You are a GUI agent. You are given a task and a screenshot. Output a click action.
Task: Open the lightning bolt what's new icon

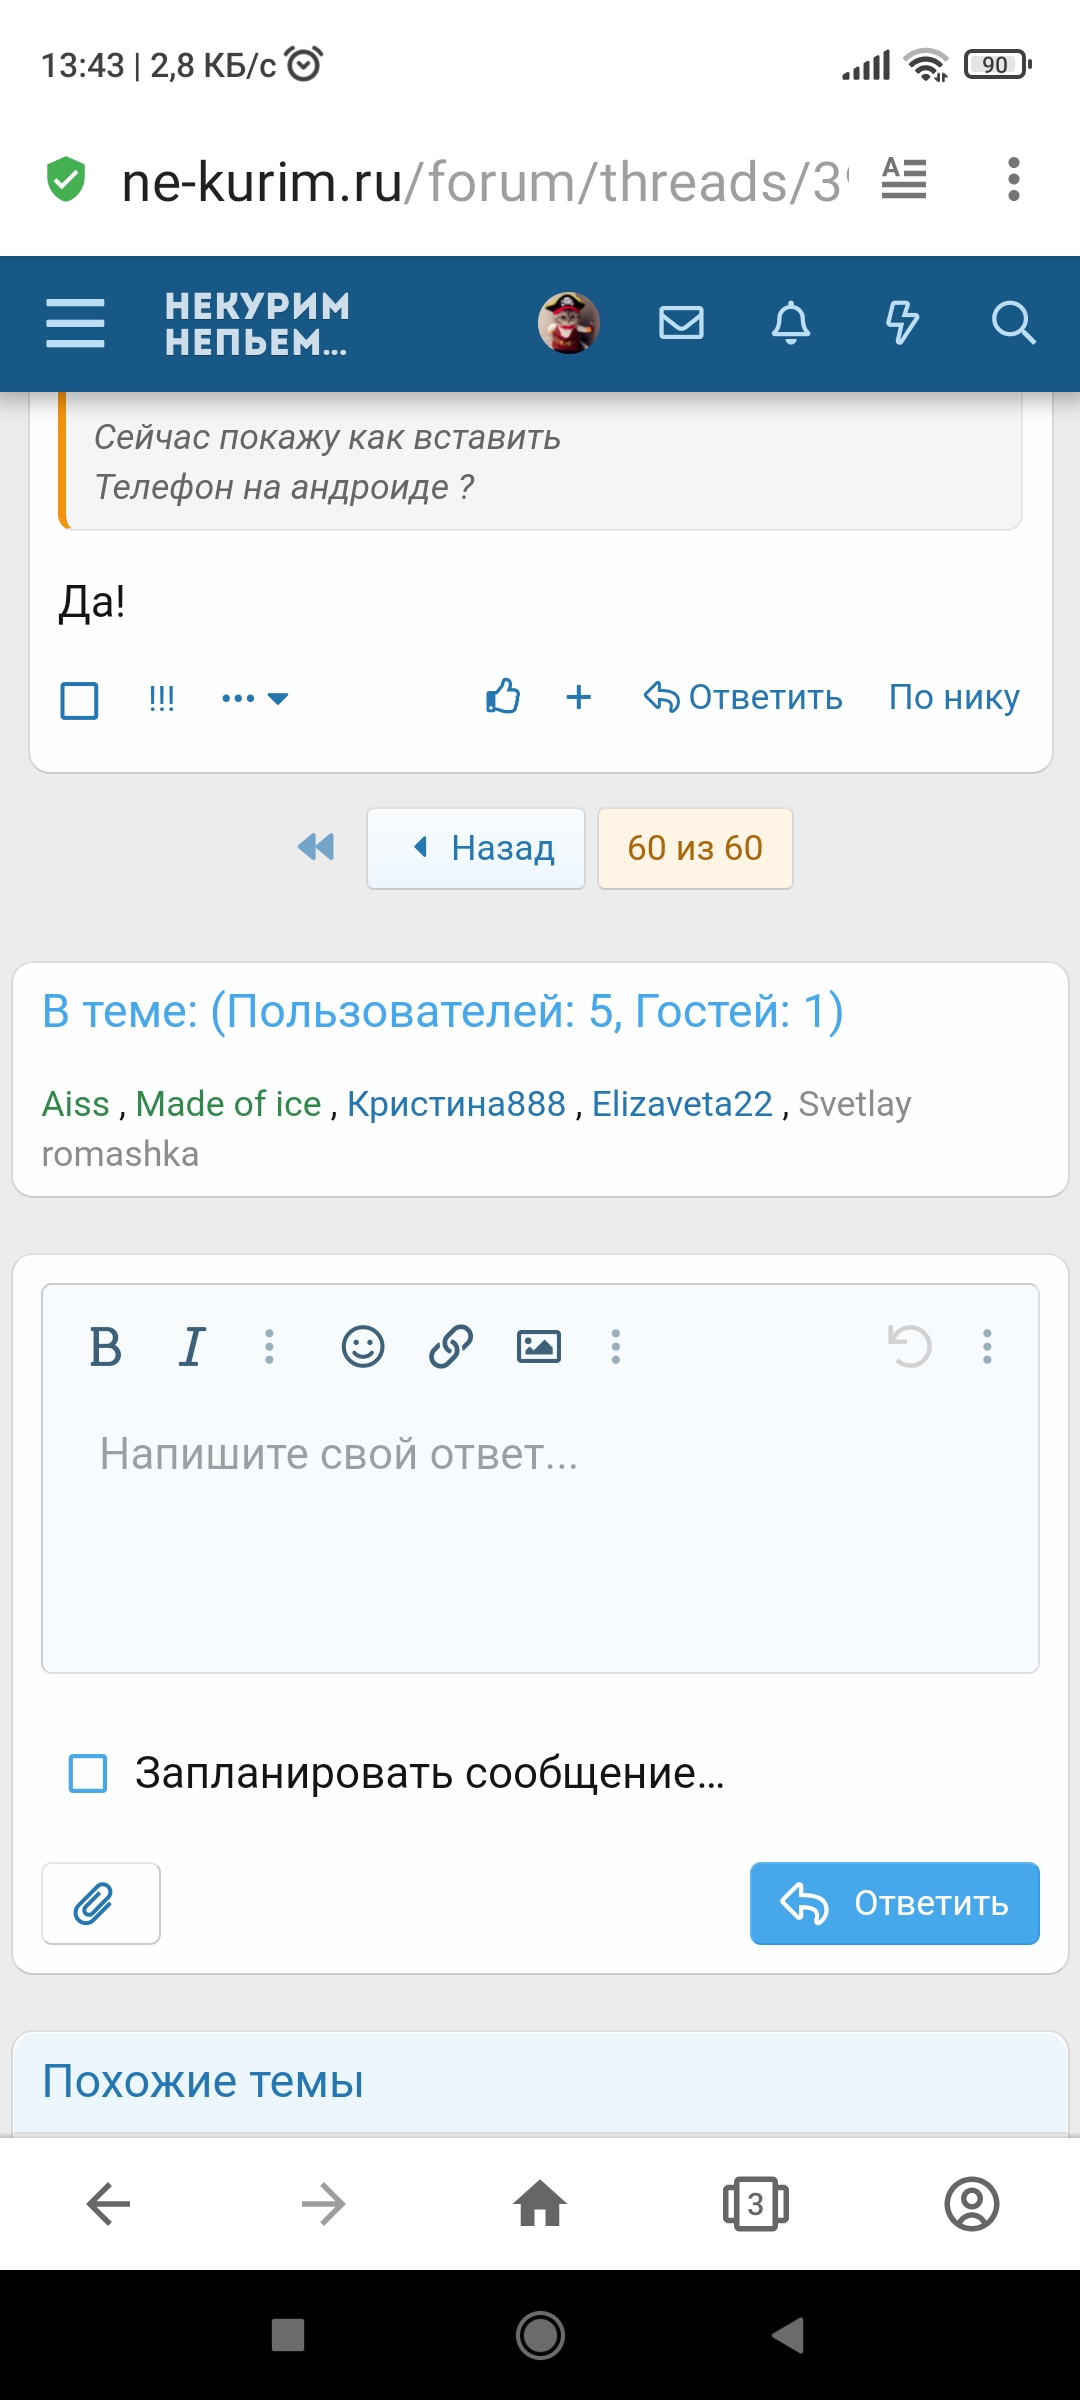click(901, 323)
